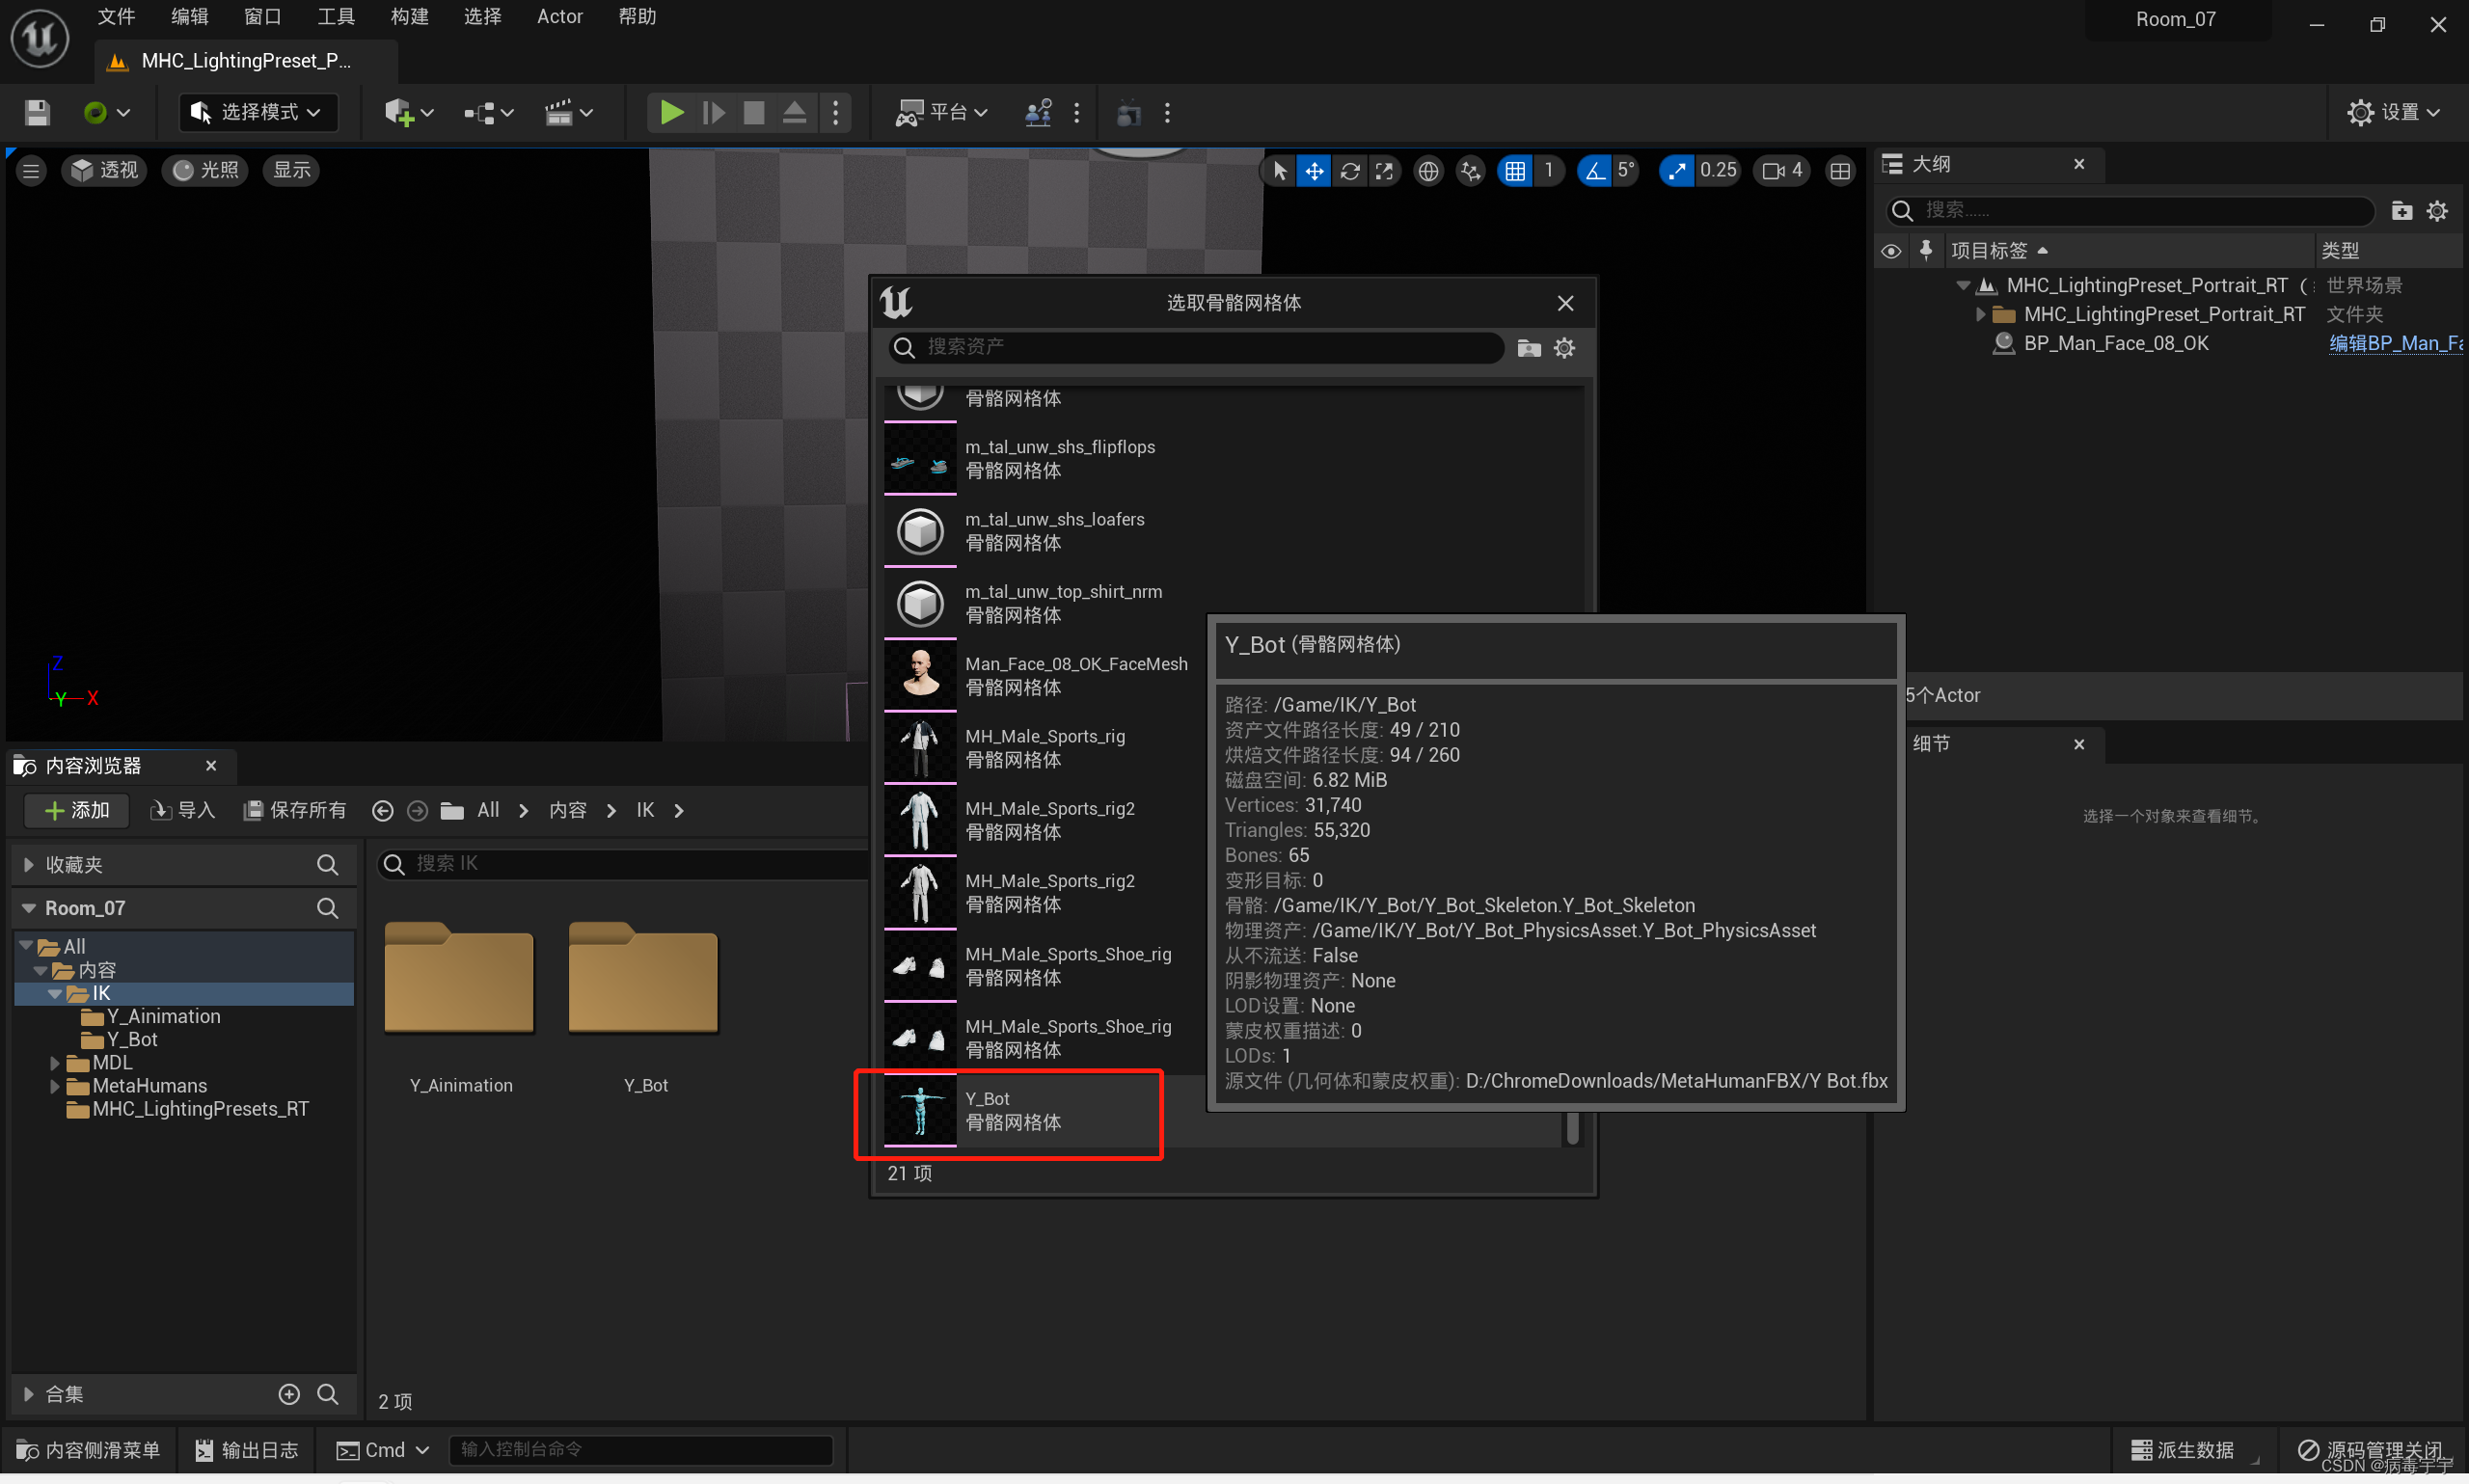Open viewport layout maximize icon
The image size is (2469, 1484).
(1839, 171)
